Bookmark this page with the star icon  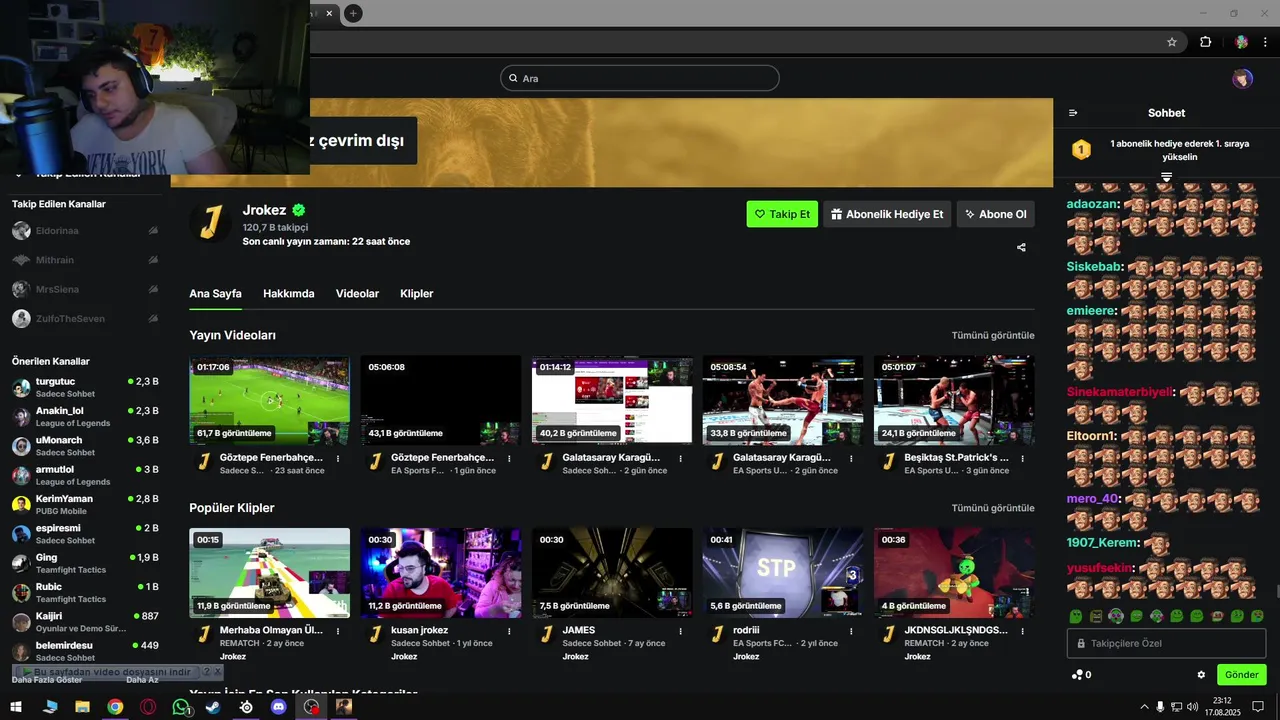1172,42
